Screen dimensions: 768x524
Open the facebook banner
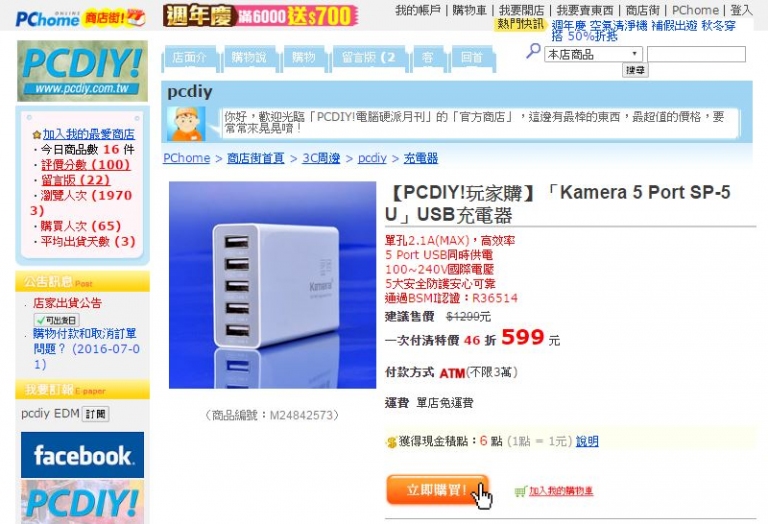coord(82,455)
